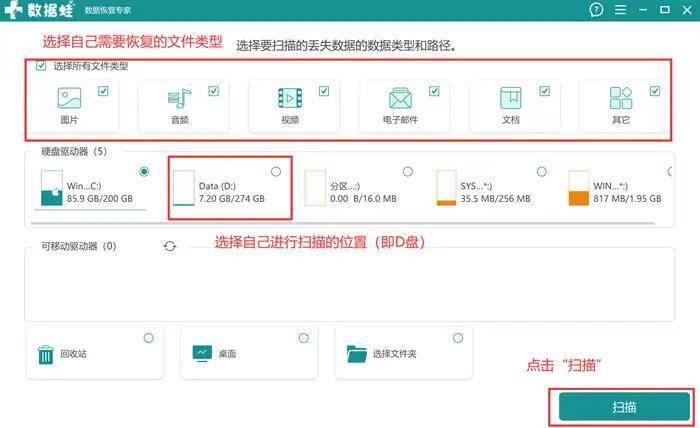Click the Data (D:) drive icon
The height and width of the screenshot is (428, 700).
(183, 188)
